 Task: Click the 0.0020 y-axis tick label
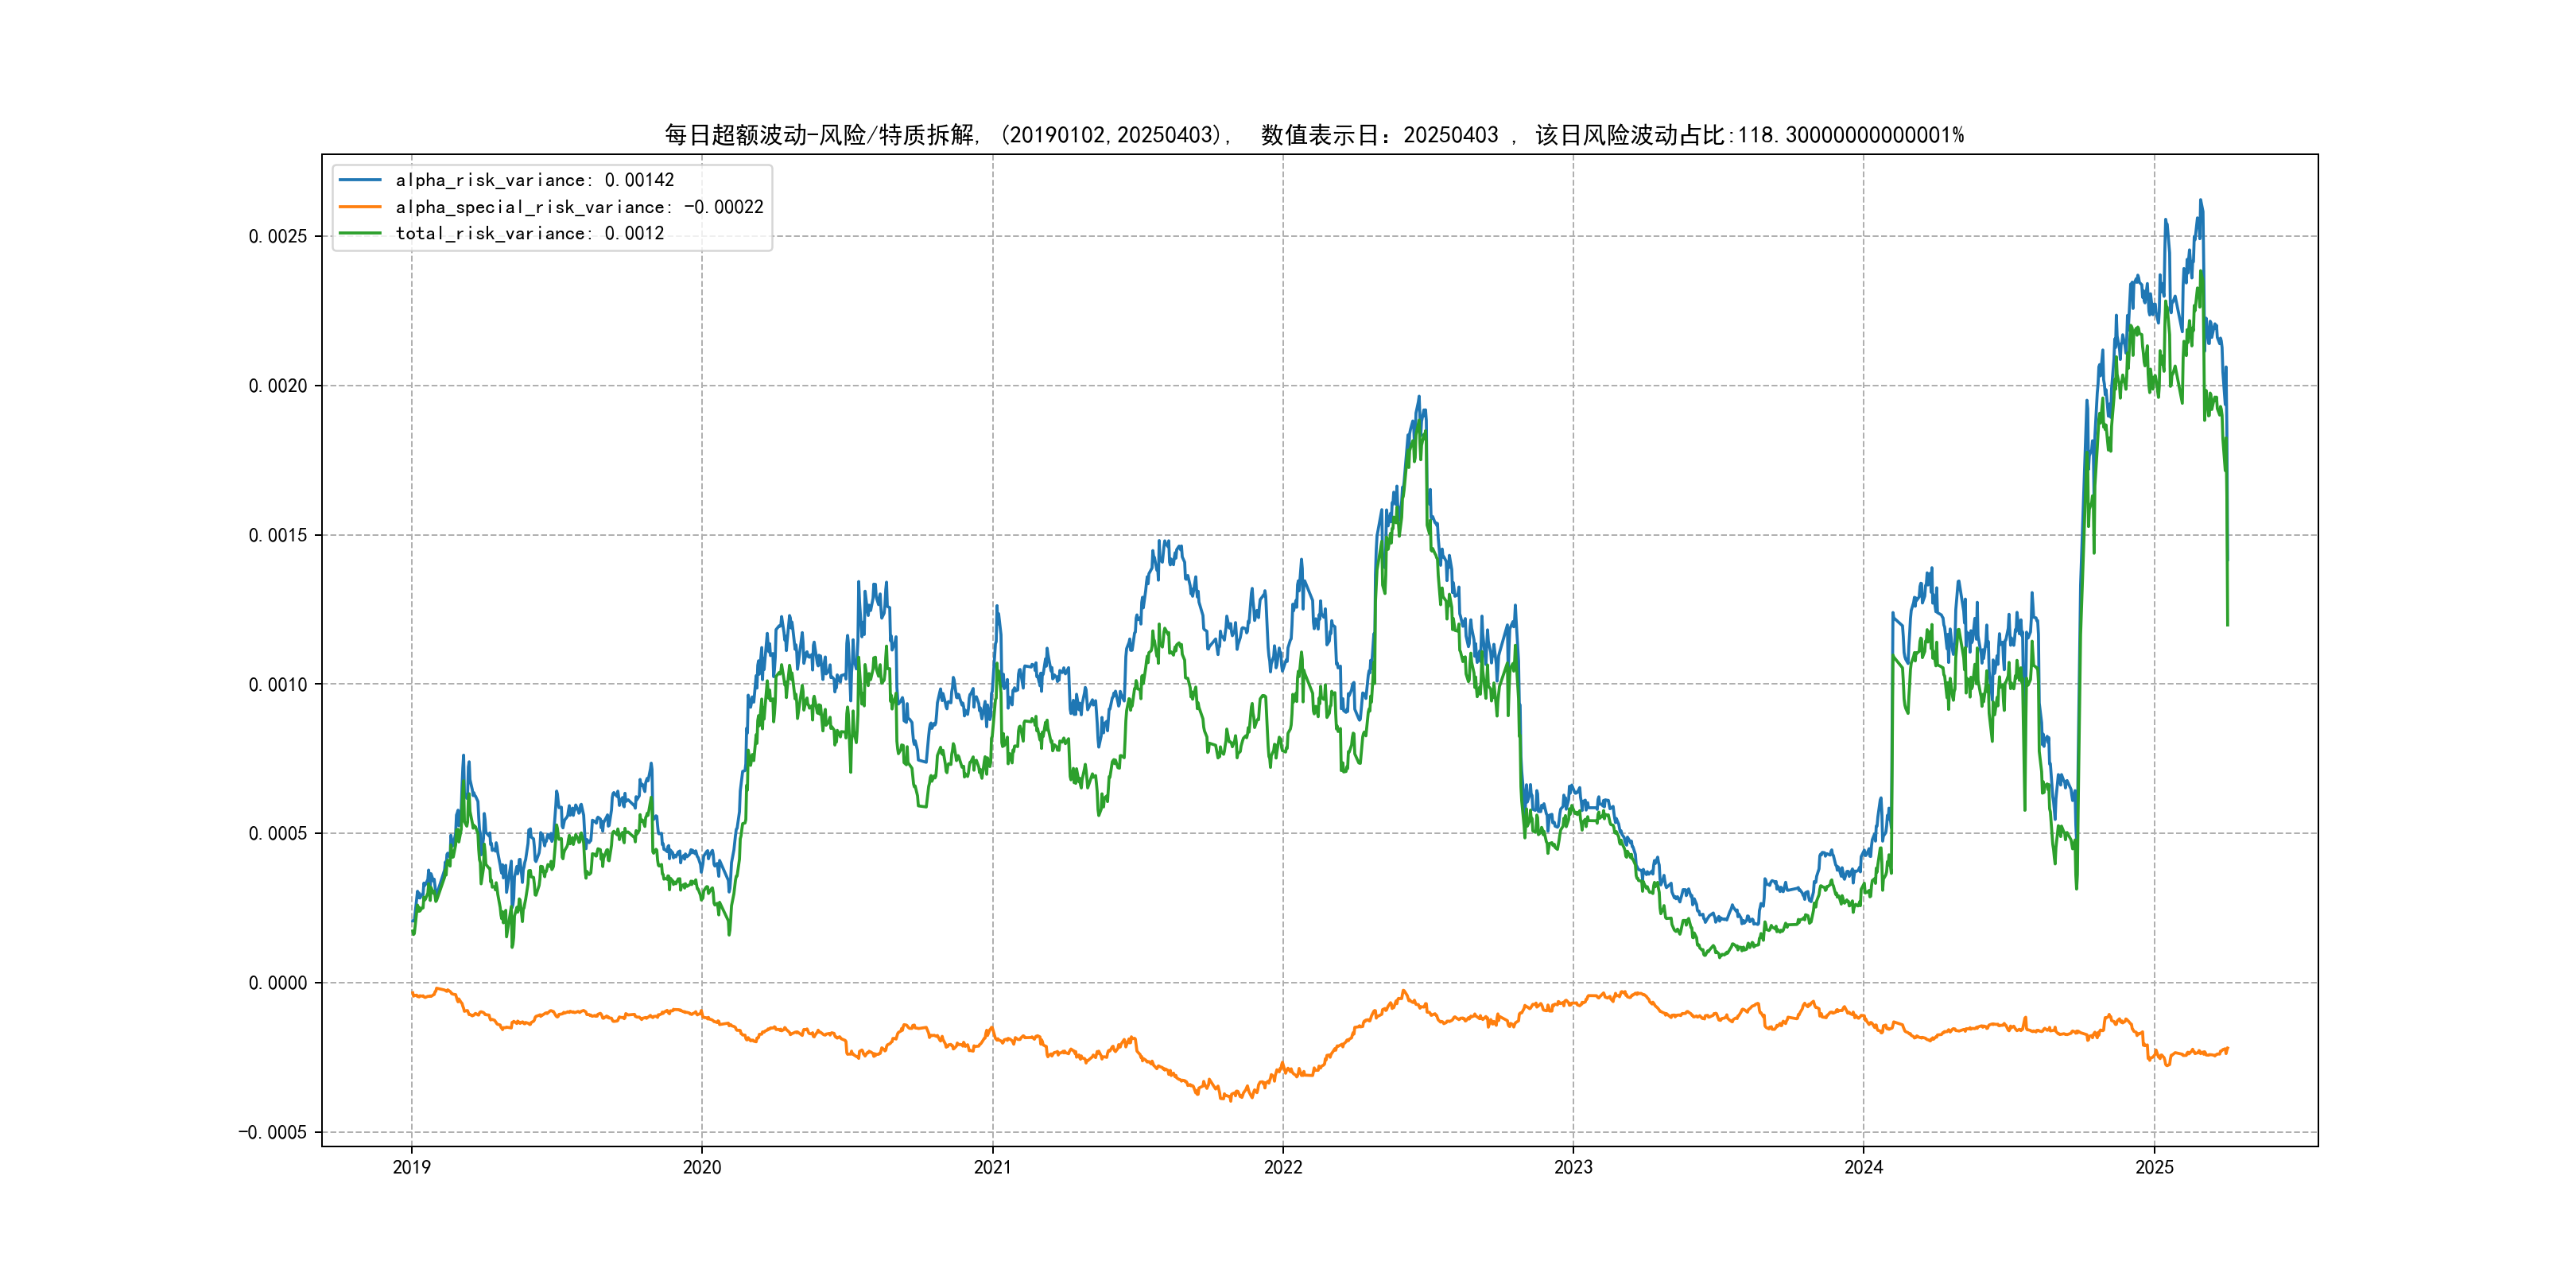(277, 386)
